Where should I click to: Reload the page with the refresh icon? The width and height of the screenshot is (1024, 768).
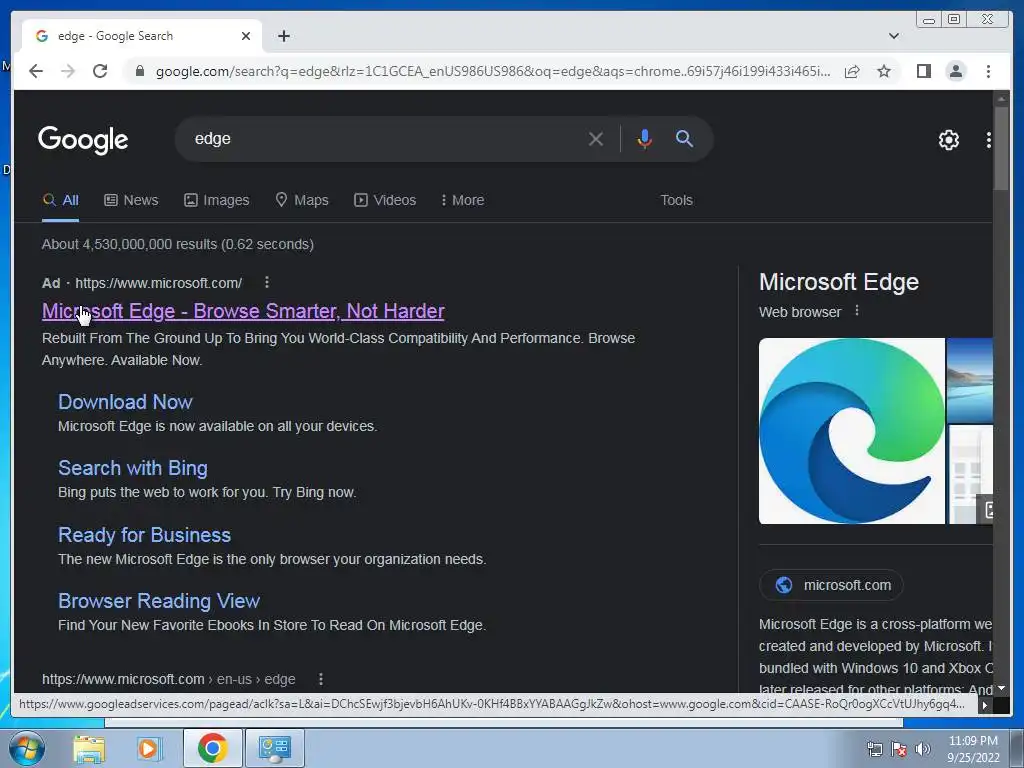coord(100,71)
